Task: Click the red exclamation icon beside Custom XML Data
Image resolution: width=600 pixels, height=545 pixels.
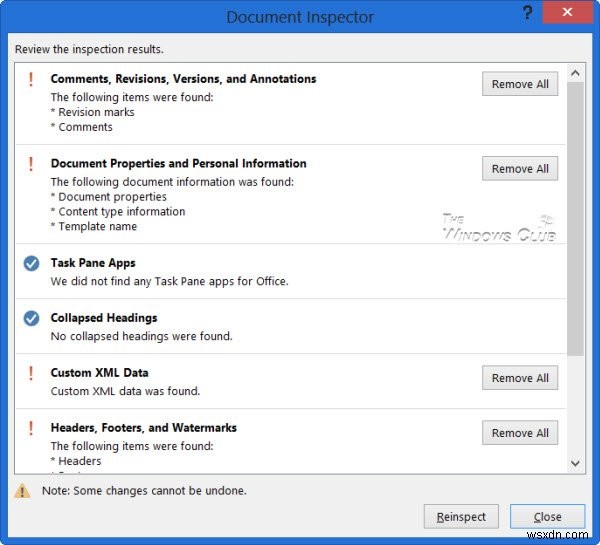Action: coord(30,373)
